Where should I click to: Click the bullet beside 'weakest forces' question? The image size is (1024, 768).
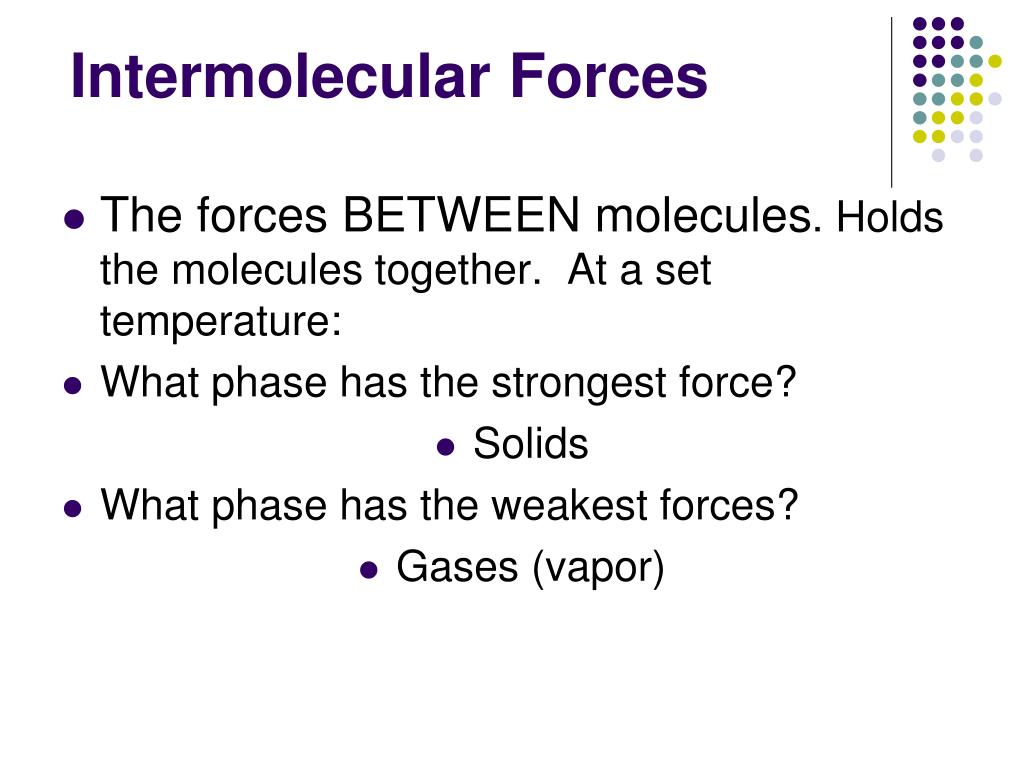coord(73,509)
